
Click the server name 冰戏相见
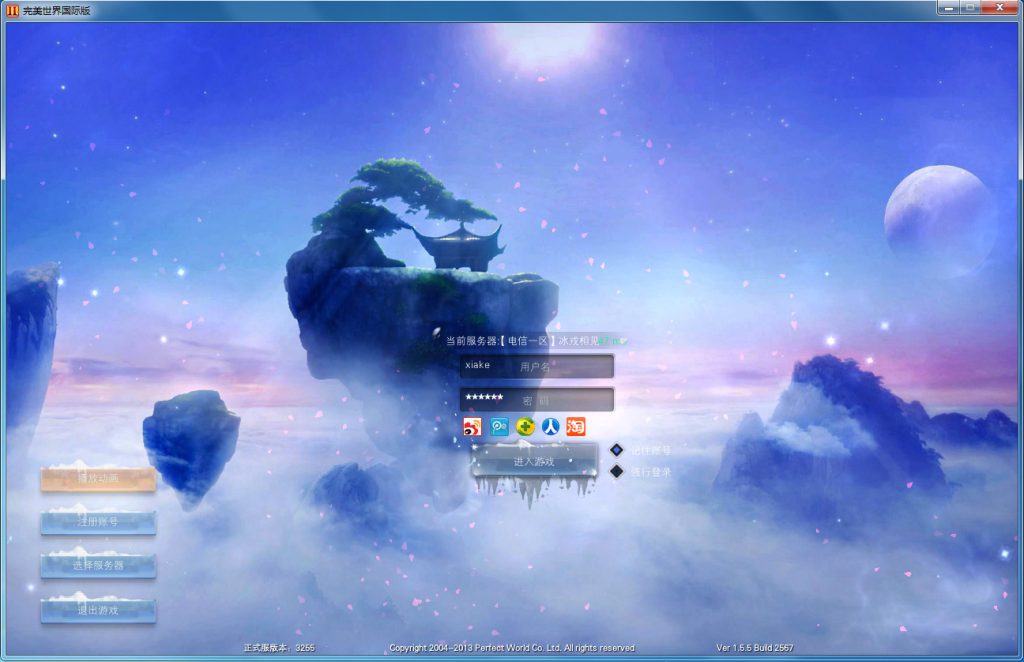click(578, 339)
